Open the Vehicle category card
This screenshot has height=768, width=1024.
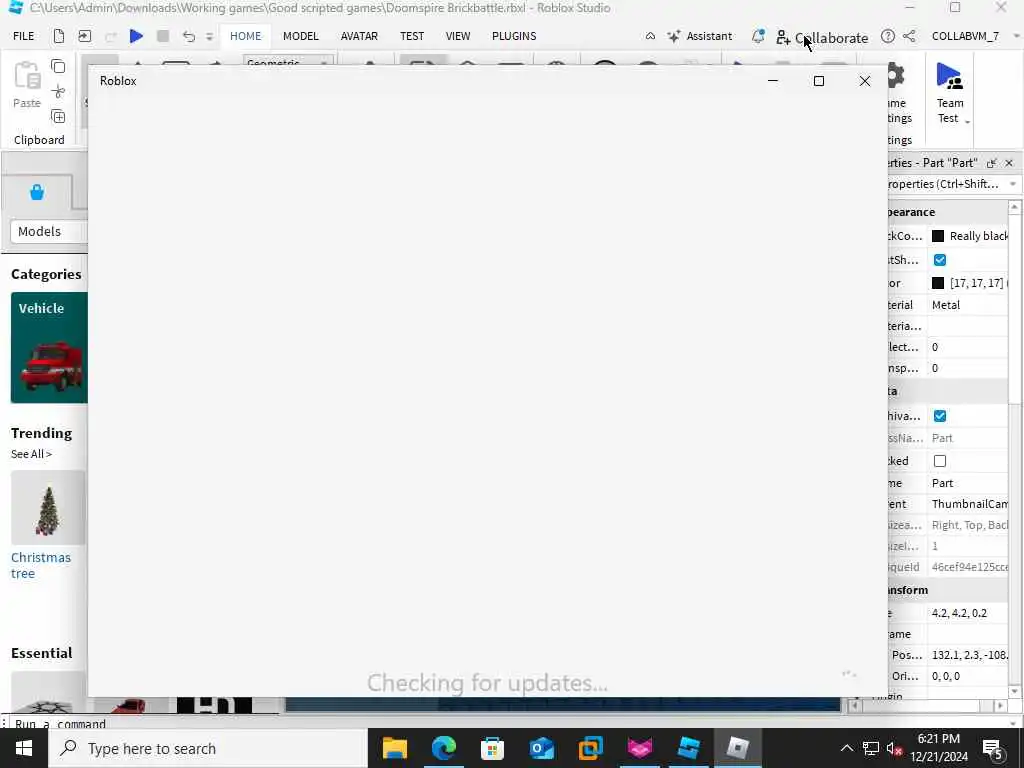point(49,347)
